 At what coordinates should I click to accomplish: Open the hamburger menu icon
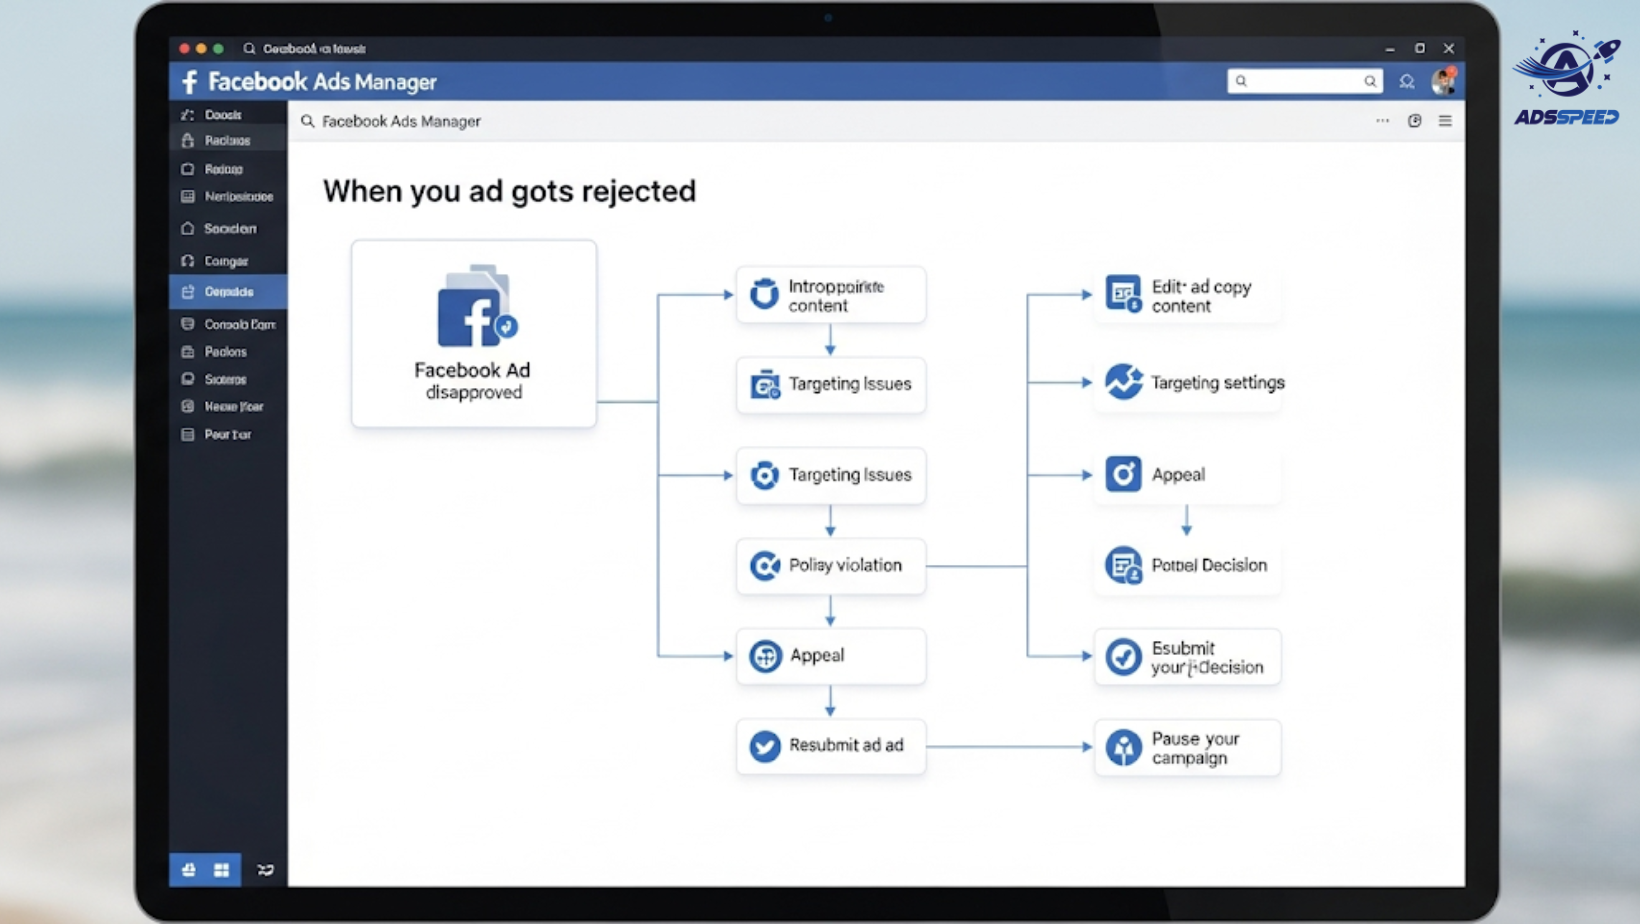1445,121
